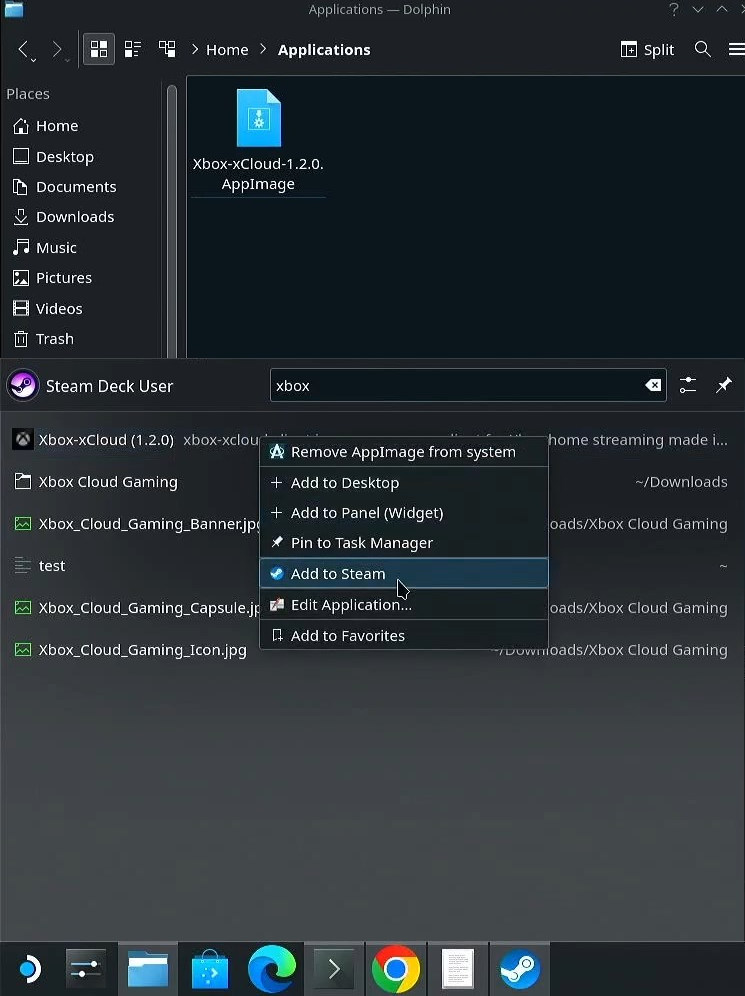Screen dimensions: 745x996
Task: Choose Edit Application...
Action: [404, 605]
